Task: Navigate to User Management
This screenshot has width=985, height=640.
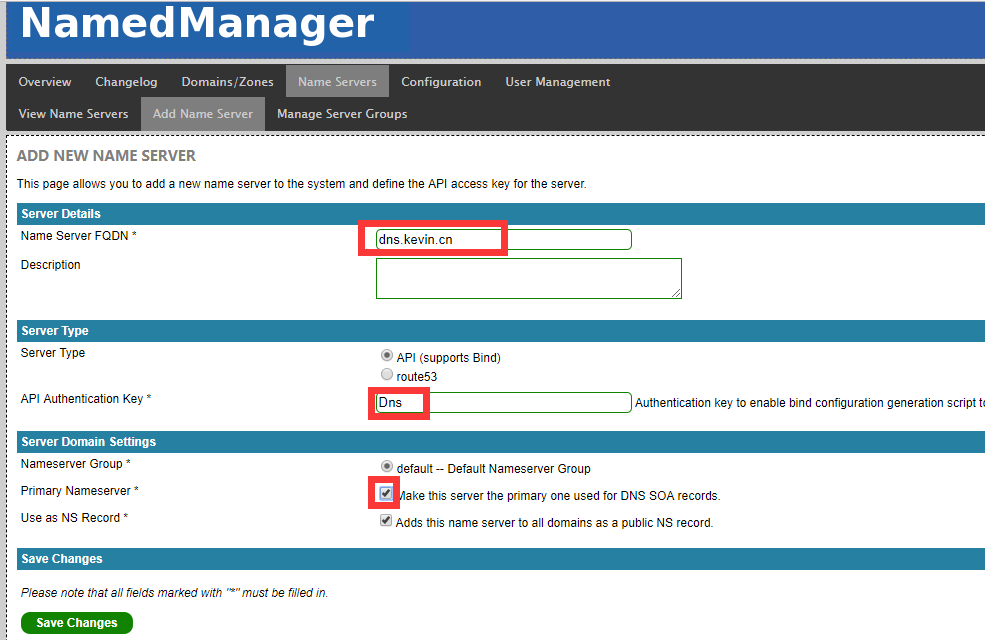Action: click(557, 82)
